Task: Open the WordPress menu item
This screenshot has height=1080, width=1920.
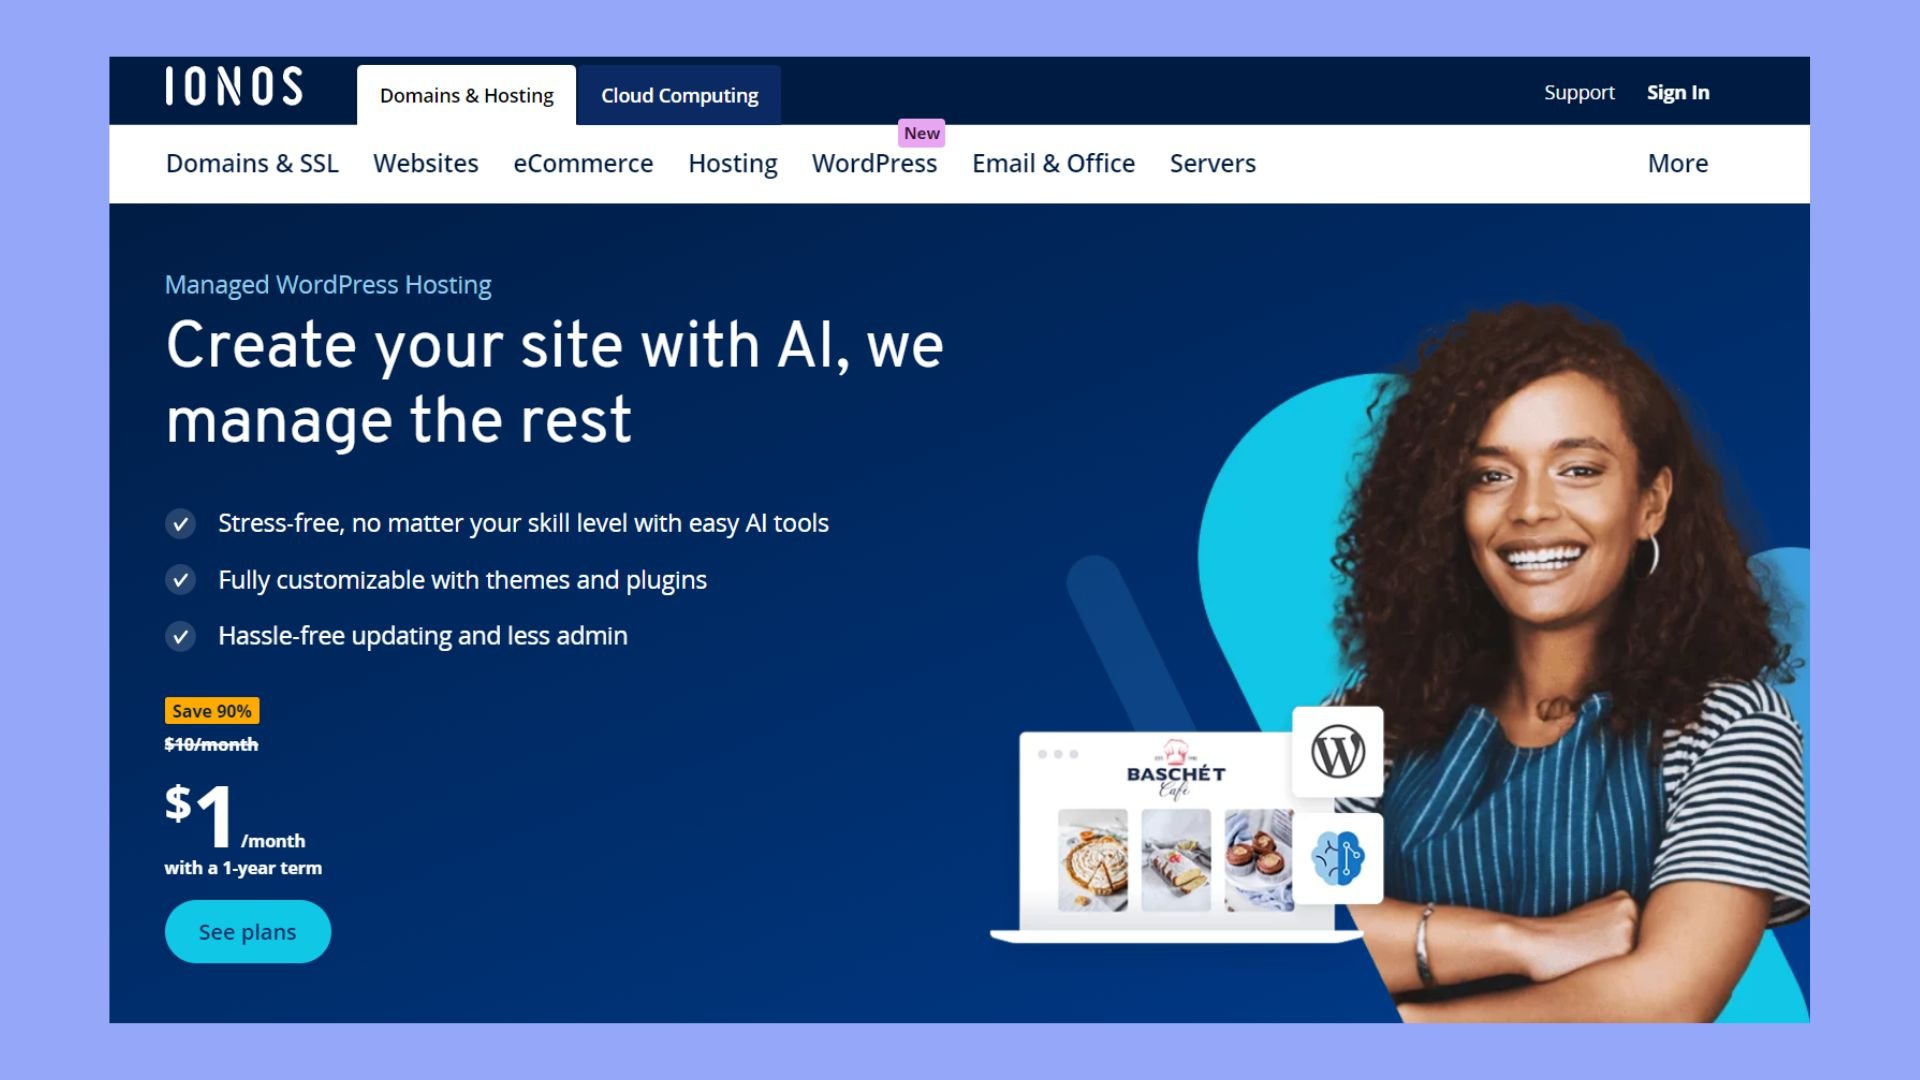Action: (x=874, y=163)
